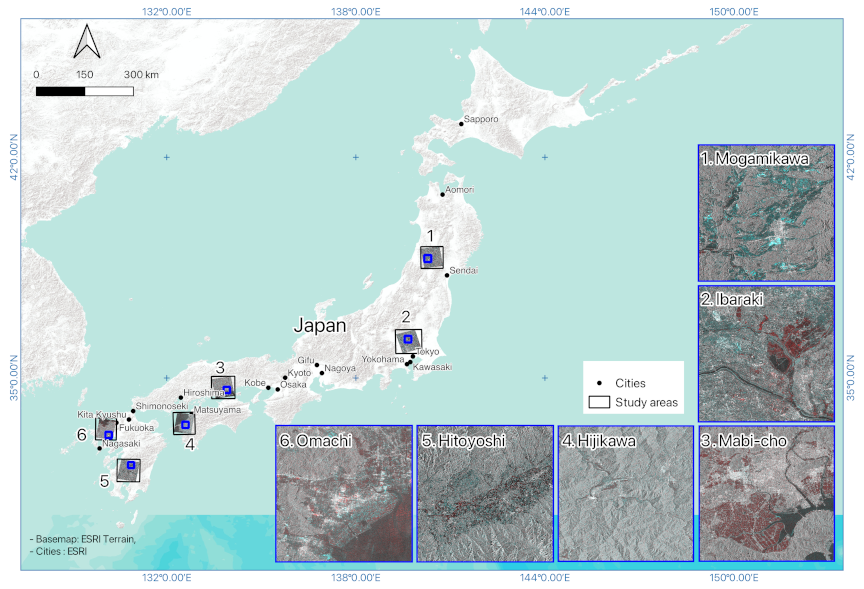Click the Aomori city point

click(x=442, y=194)
